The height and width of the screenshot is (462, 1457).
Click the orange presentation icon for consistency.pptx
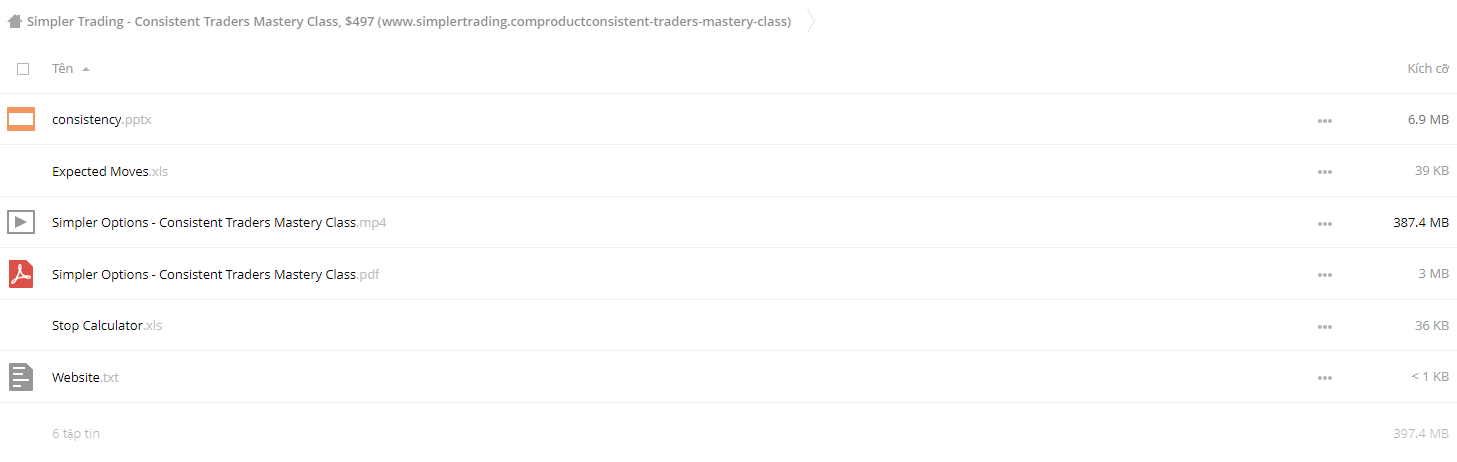tap(21, 119)
